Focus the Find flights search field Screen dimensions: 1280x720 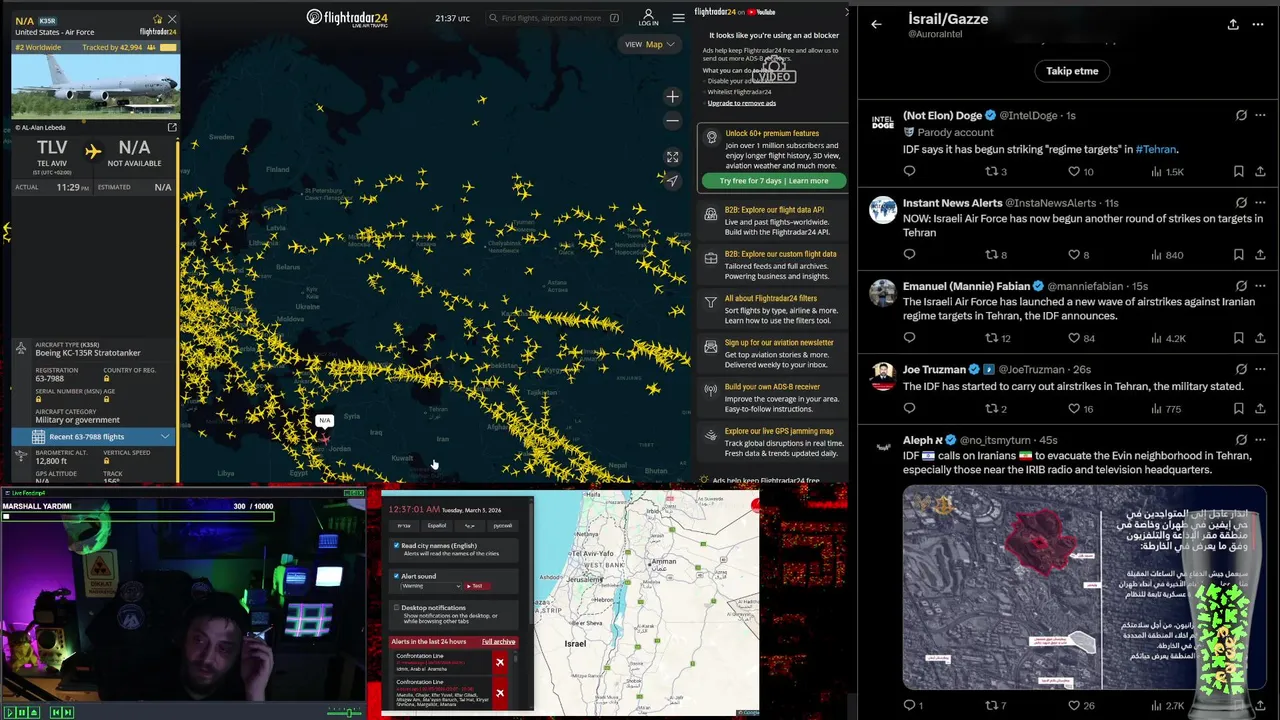553,18
